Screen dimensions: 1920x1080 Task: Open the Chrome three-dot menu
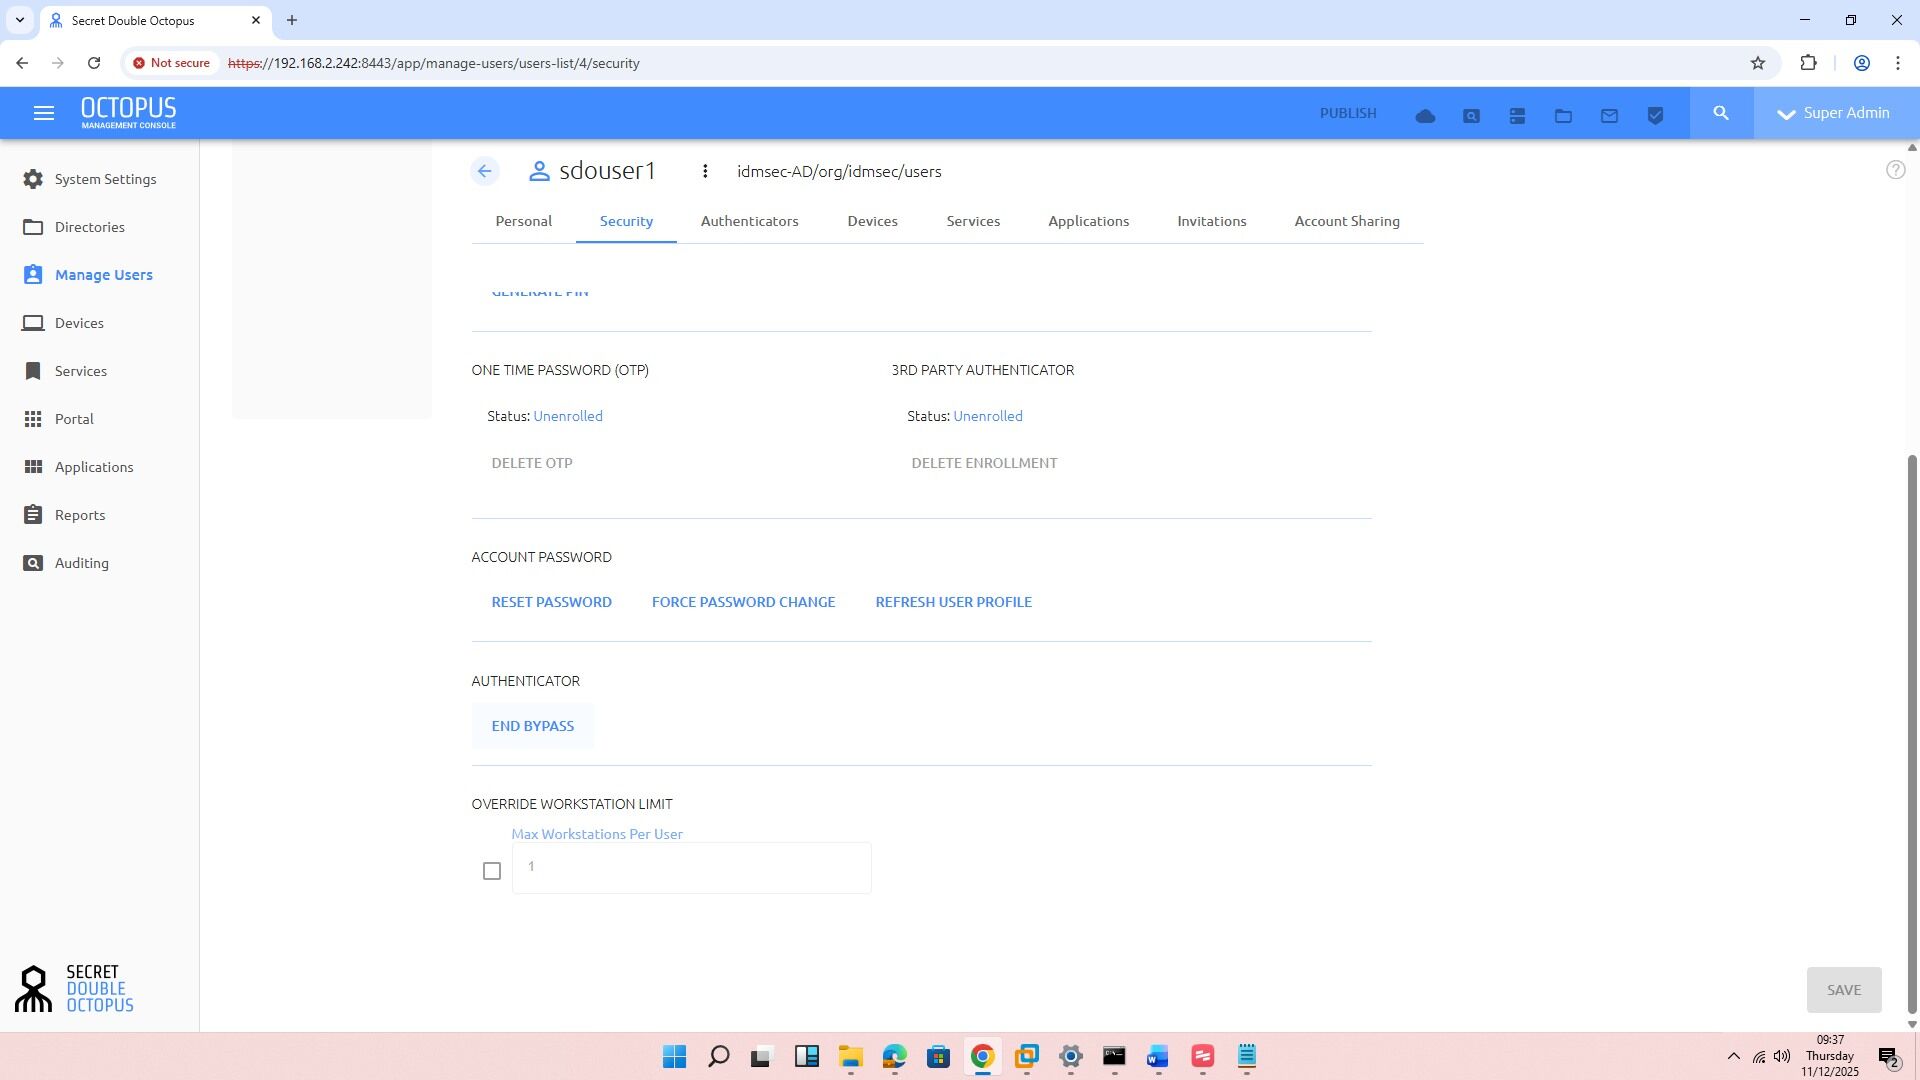(1897, 63)
